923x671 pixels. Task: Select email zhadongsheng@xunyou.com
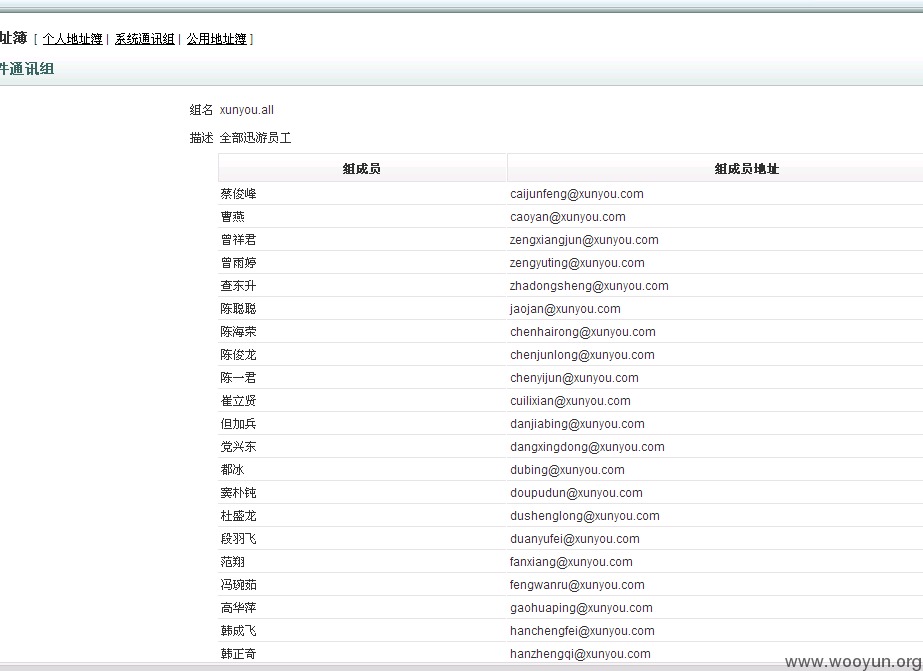pyautogui.click(x=589, y=286)
